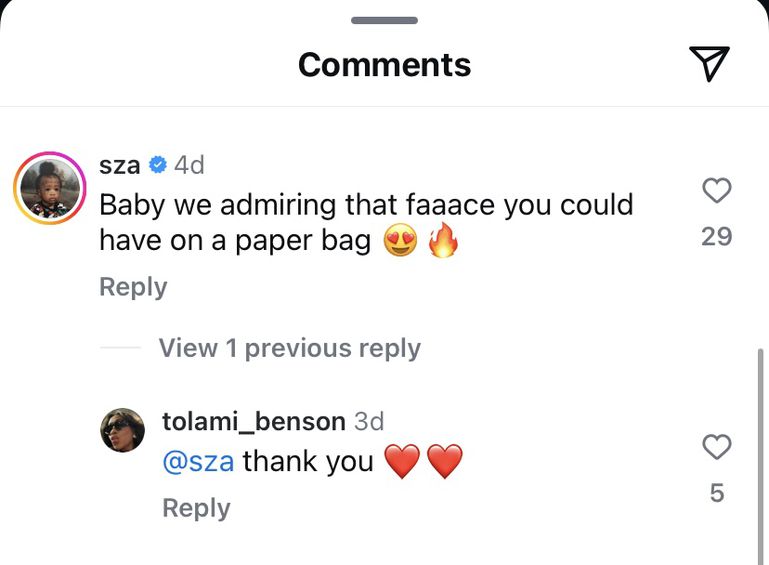
Task: Reply to sza's comment
Action: [x=132, y=287]
